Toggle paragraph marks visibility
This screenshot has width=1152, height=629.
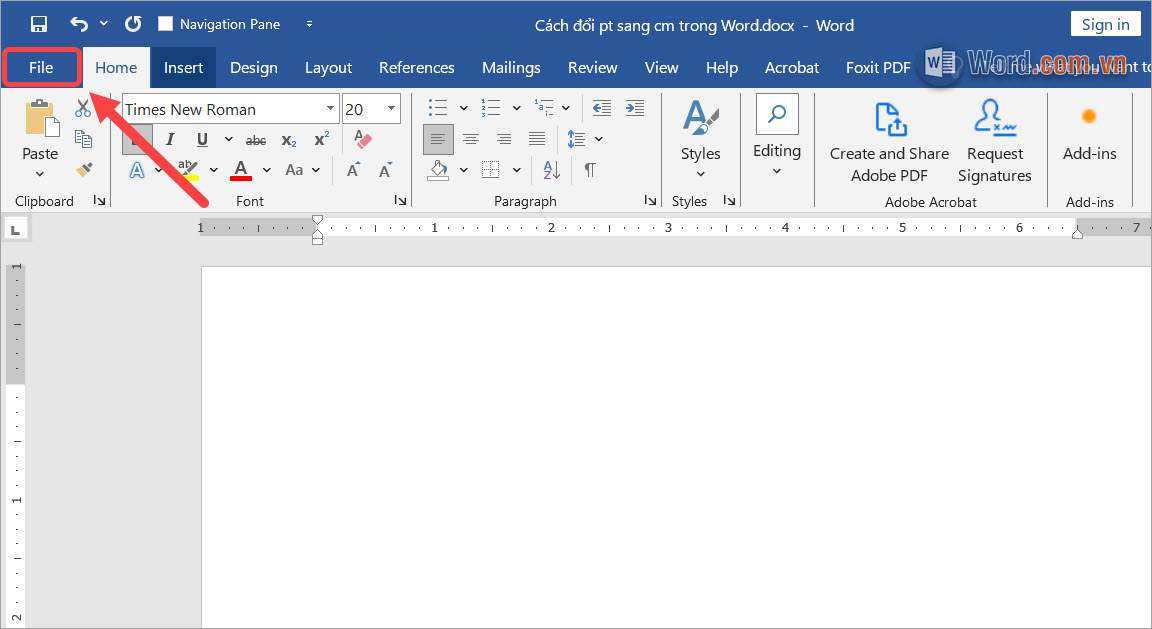point(589,169)
